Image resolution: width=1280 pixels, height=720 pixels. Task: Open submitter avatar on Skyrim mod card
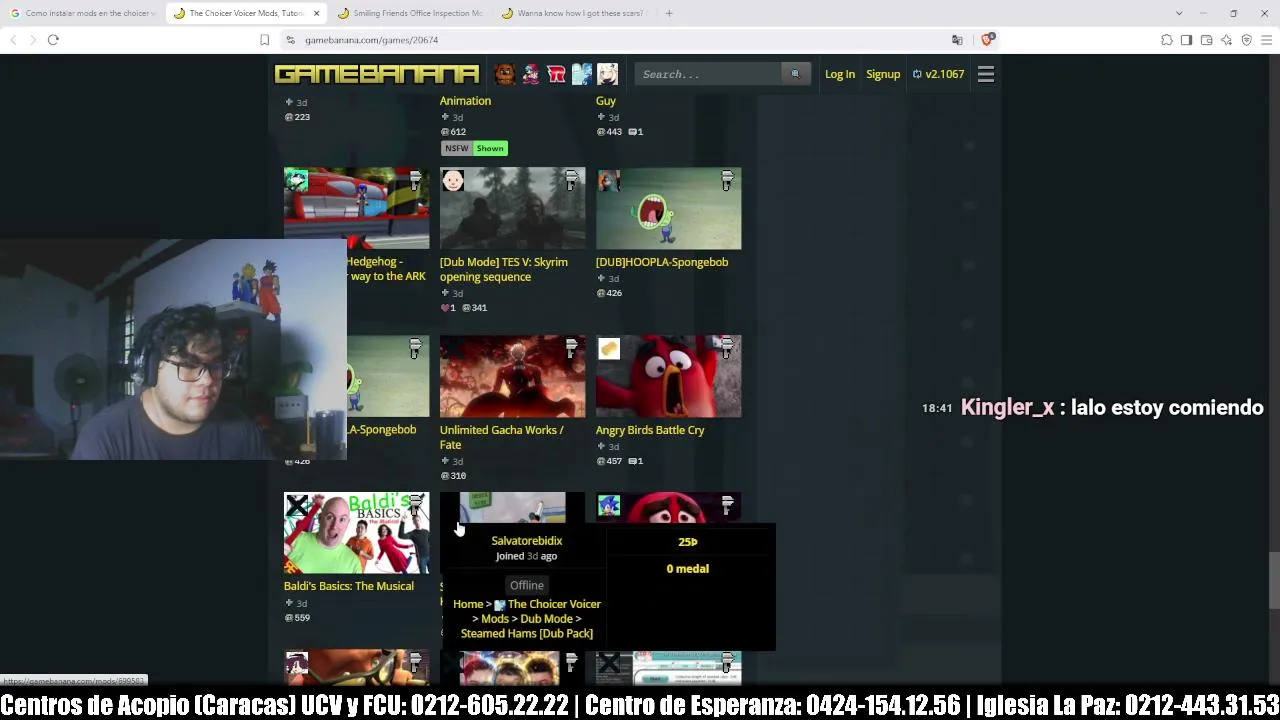click(x=453, y=180)
